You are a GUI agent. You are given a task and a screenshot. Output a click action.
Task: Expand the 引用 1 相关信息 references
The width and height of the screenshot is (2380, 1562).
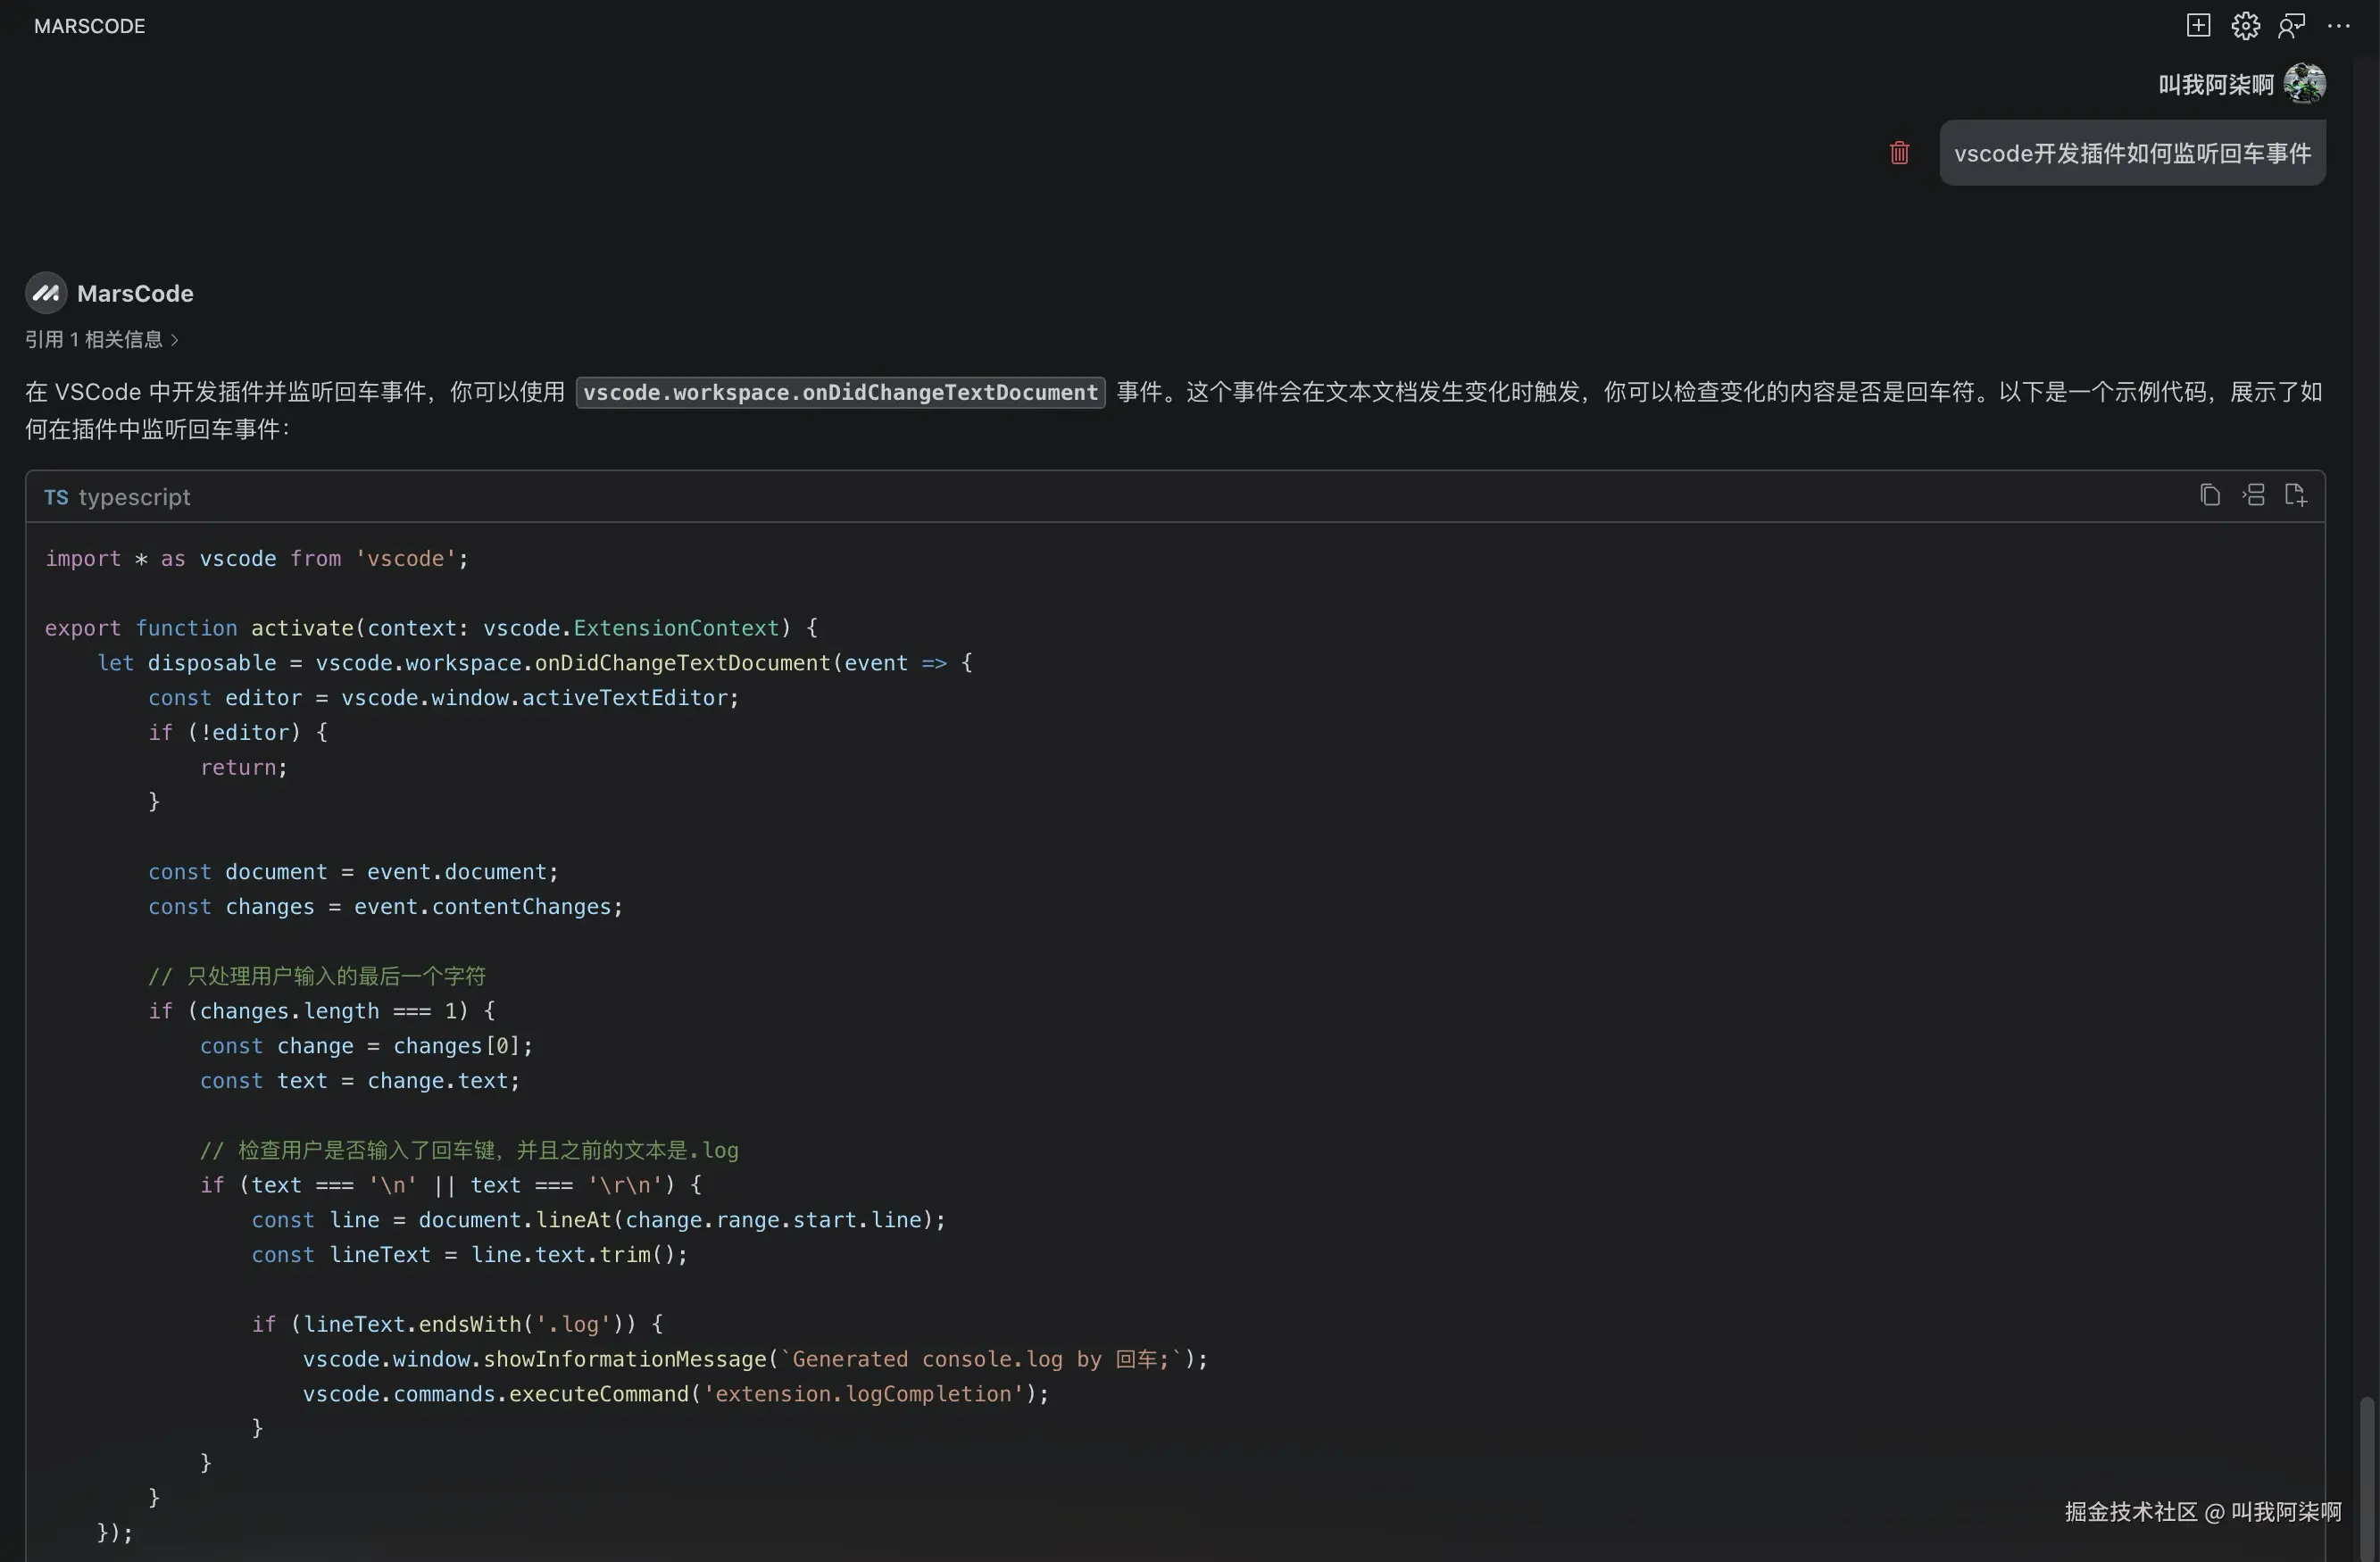click(93, 340)
